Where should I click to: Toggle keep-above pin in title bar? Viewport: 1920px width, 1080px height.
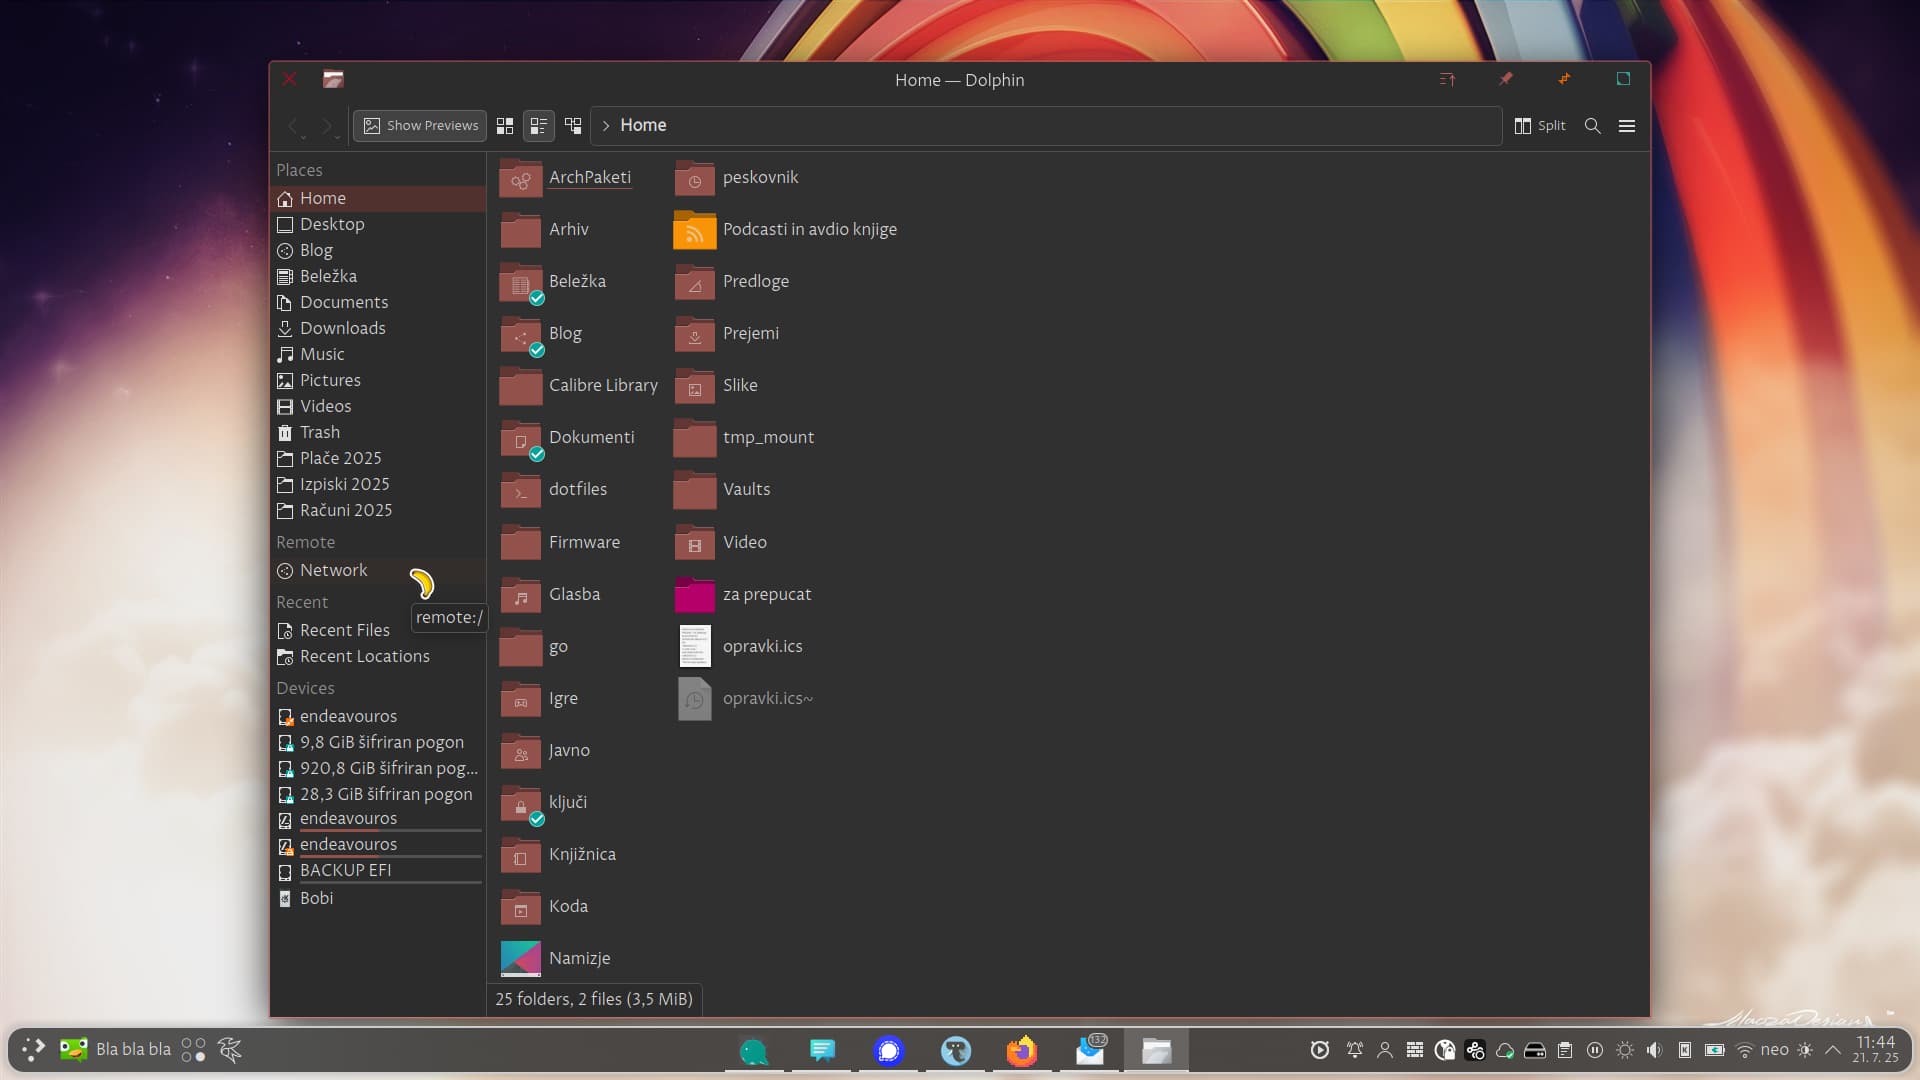pyautogui.click(x=1505, y=79)
